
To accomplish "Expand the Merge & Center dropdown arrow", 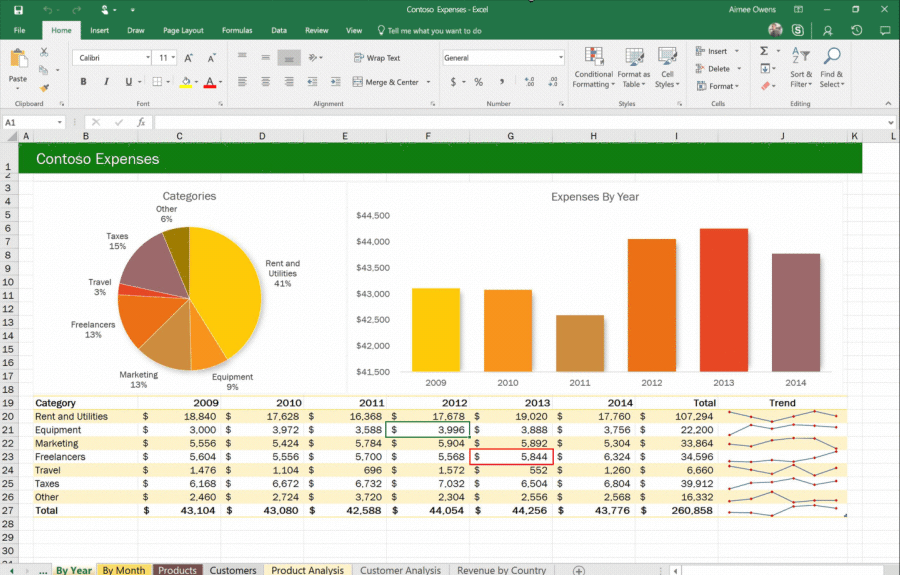I will point(429,82).
